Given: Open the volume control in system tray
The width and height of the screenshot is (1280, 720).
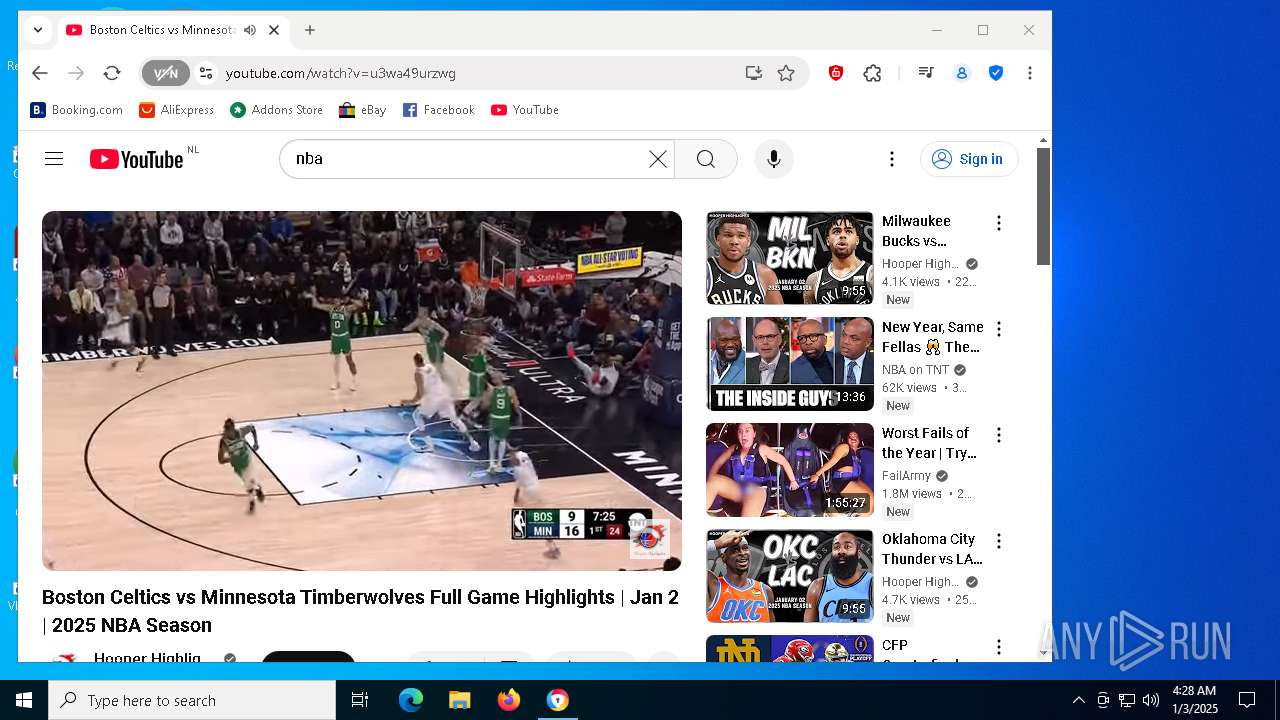Looking at the screenshot, I should pos(1151,700).
